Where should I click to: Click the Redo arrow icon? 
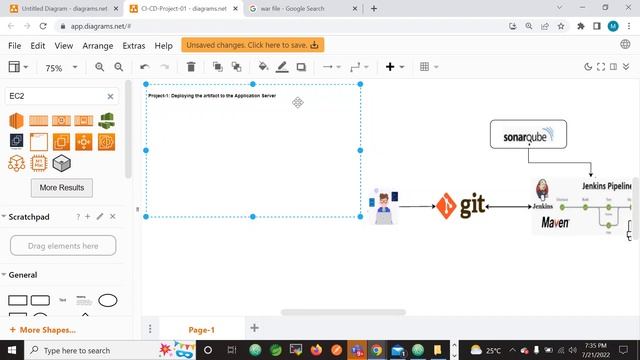pos(164,67)
